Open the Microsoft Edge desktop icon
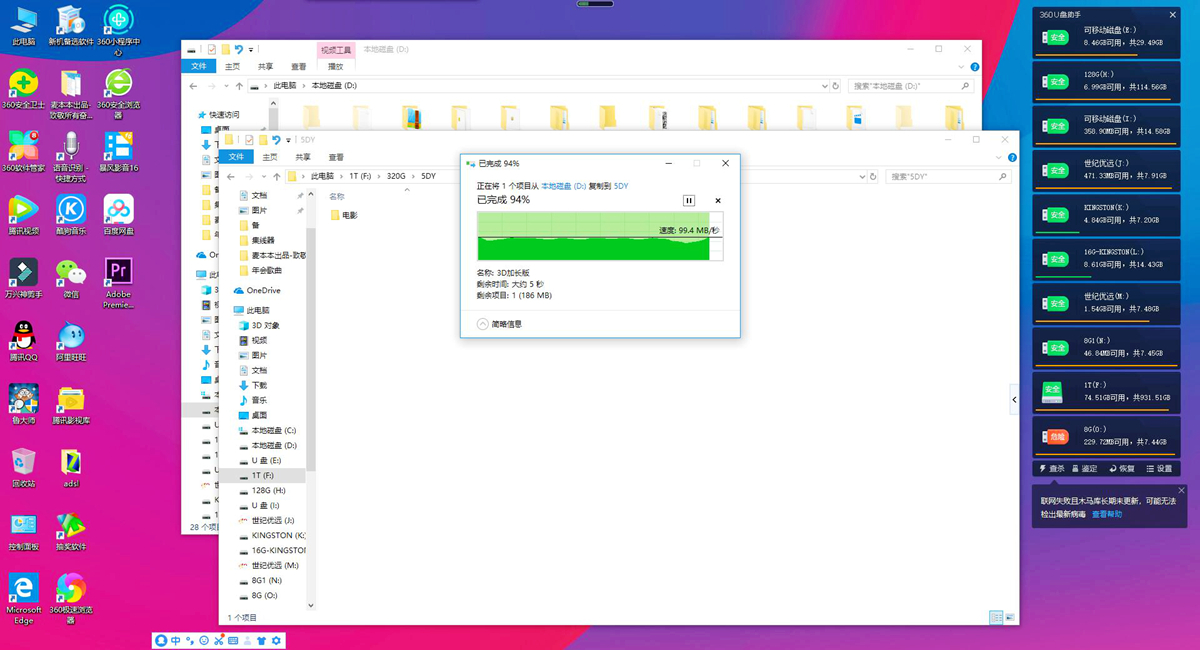This screenshot has height=650, width=1200. point(23,598)
